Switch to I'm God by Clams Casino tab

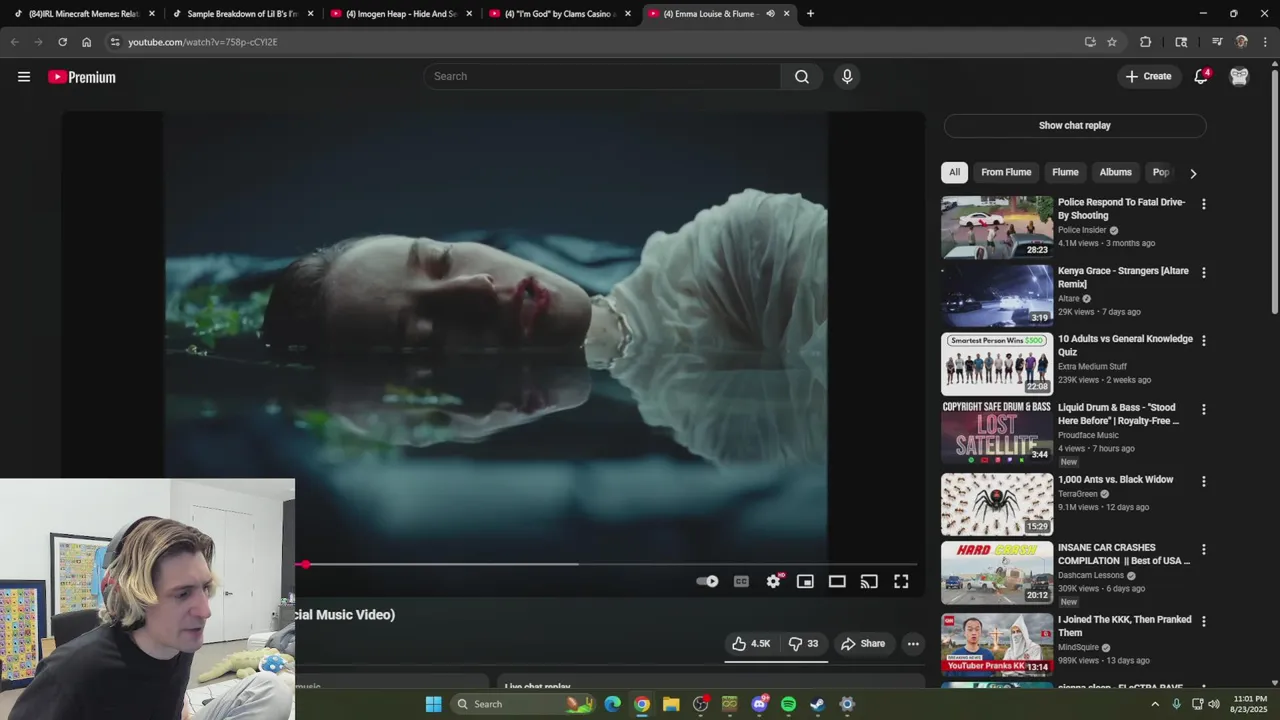[x=559, y=14]
